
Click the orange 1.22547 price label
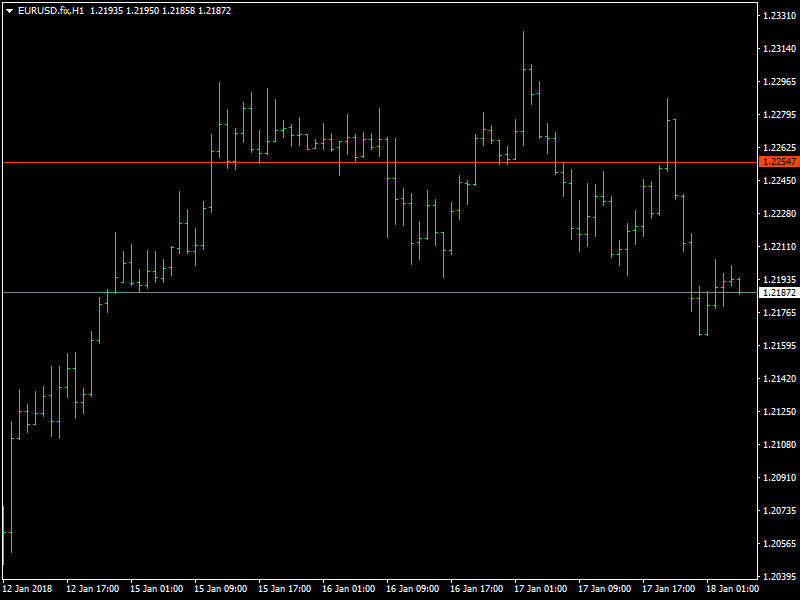pos(779,162)
